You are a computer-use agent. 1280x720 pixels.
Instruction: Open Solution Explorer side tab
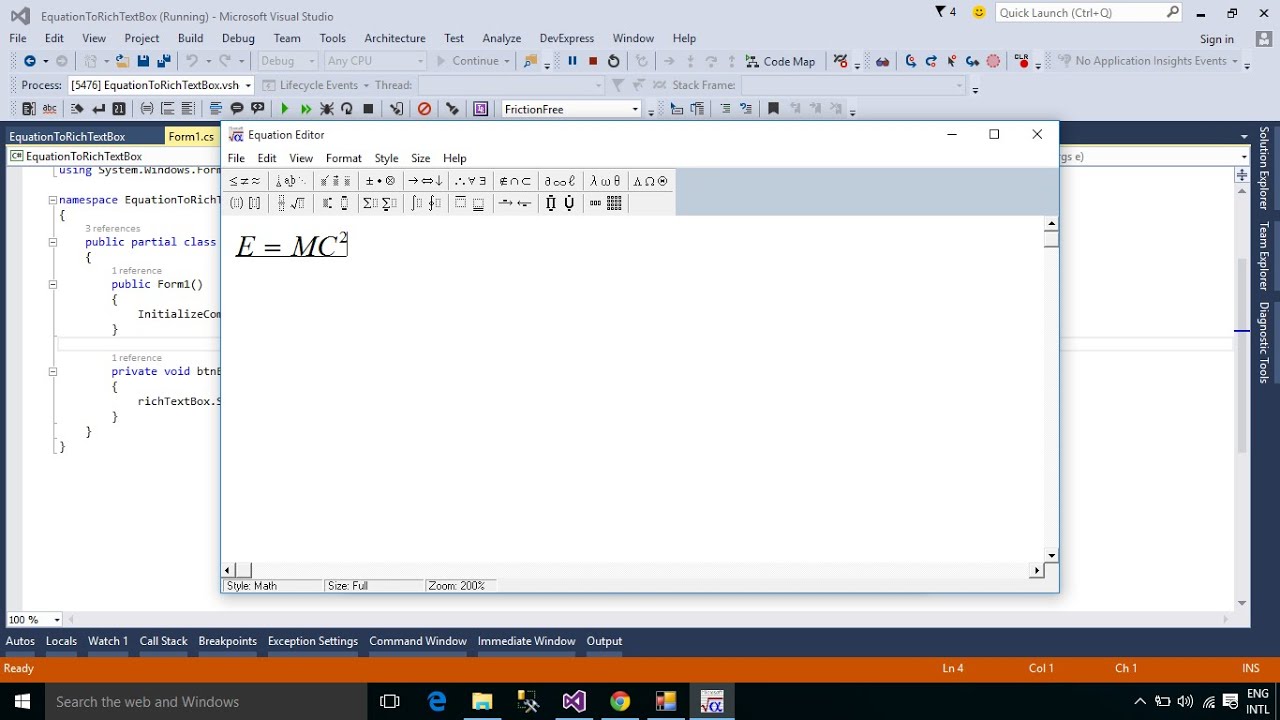click(x=1264, y=167)
